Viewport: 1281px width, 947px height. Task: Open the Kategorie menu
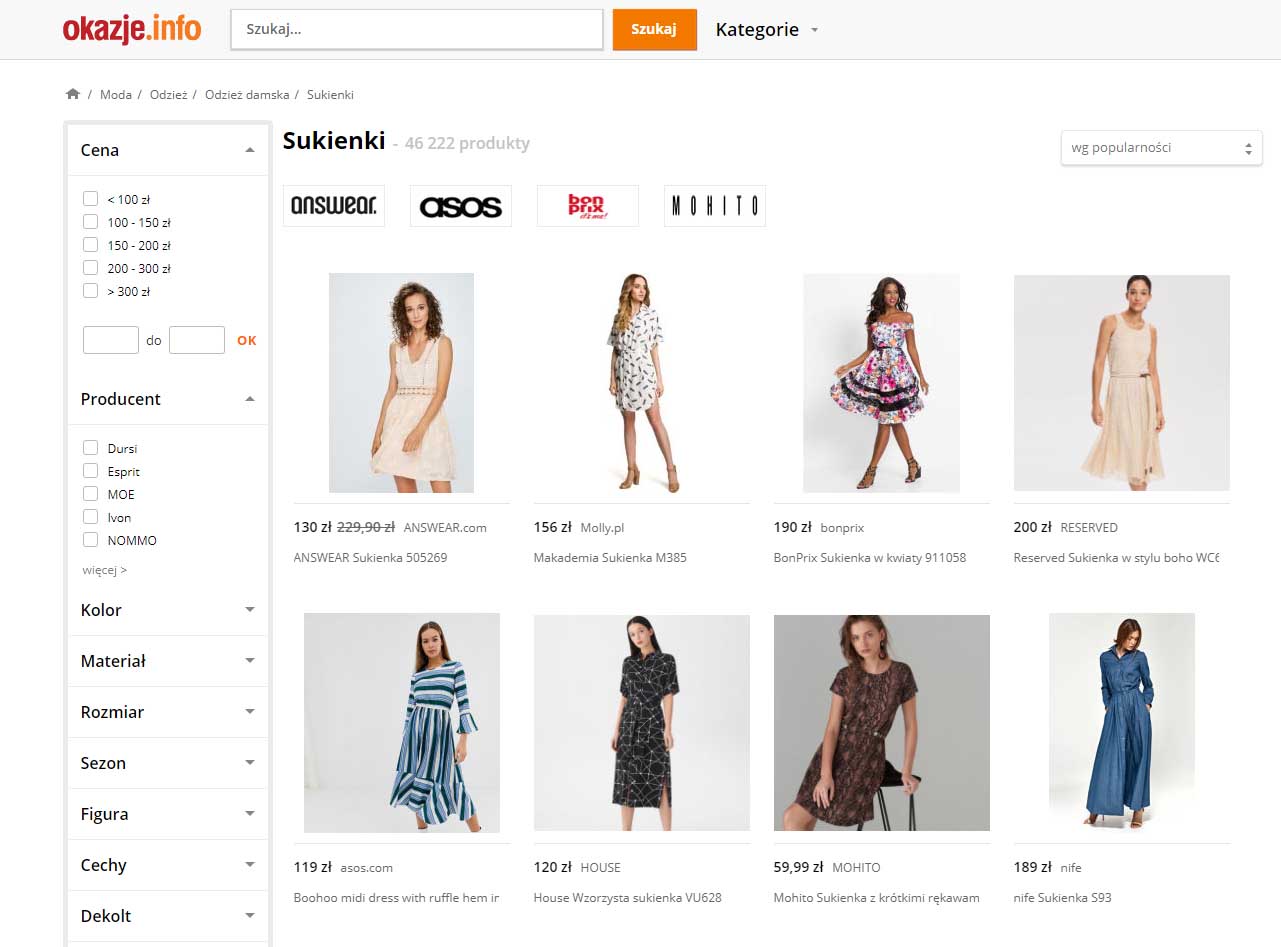766,30
